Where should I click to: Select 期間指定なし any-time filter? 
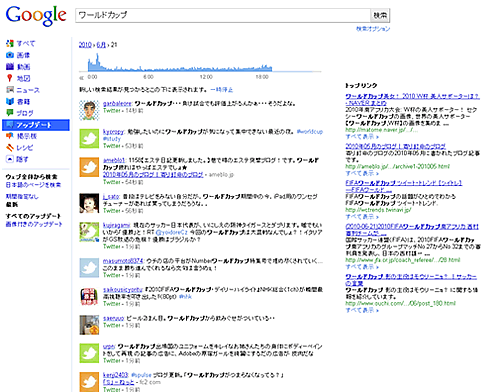[x=22, y=196]
